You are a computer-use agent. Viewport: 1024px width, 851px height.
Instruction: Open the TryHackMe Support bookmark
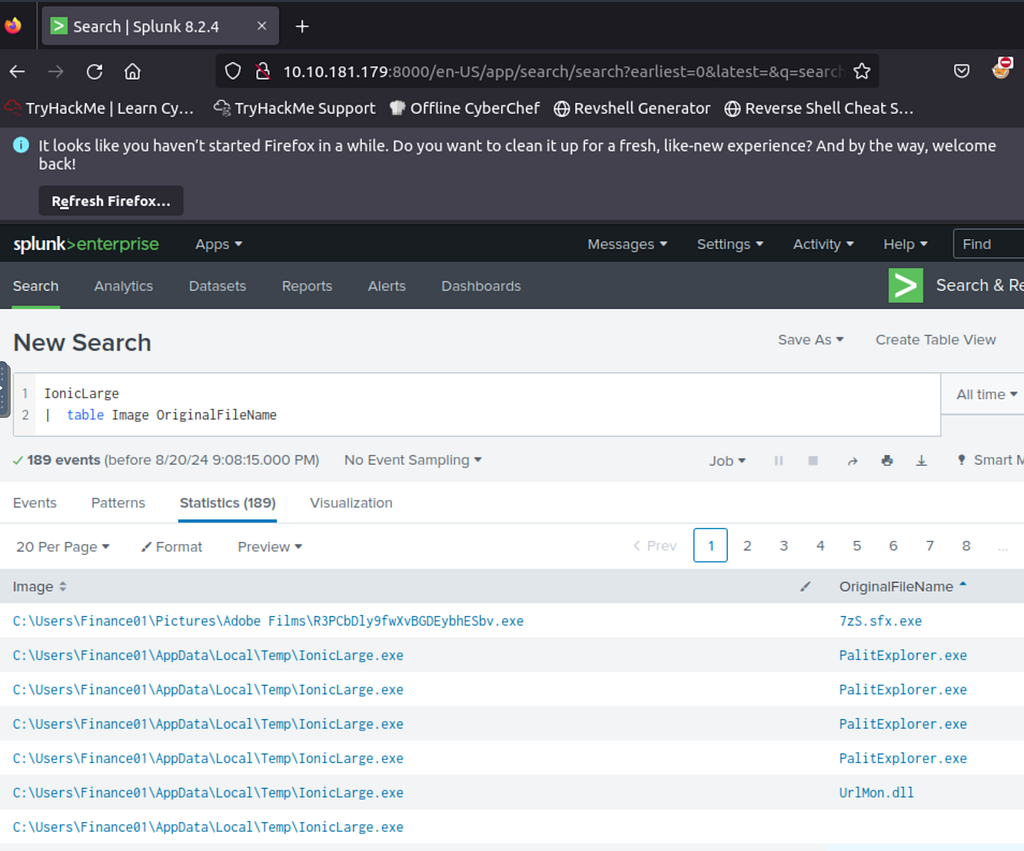[295, 108]
